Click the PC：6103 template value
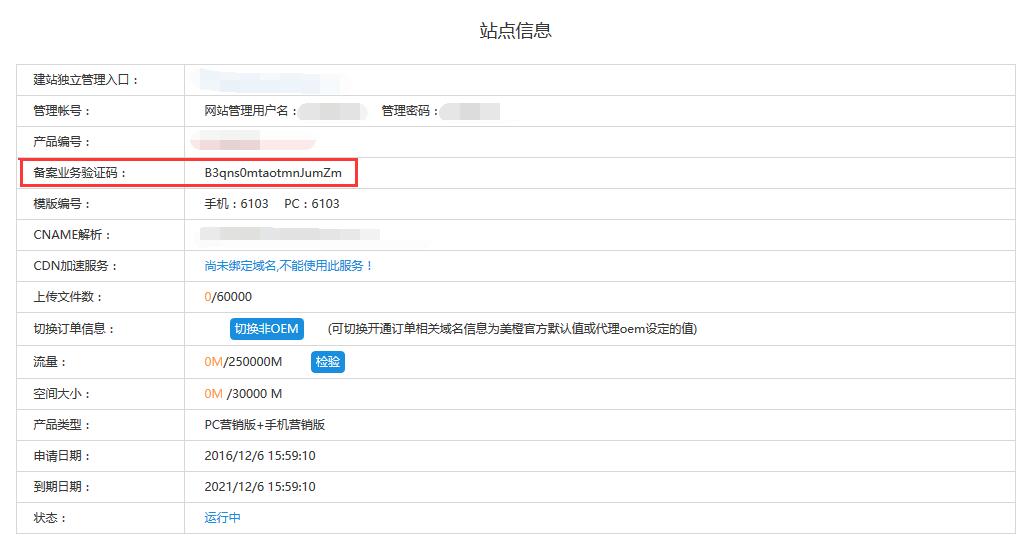The width and height of the screenshot is (1031, 556). (x=312, y=204)
